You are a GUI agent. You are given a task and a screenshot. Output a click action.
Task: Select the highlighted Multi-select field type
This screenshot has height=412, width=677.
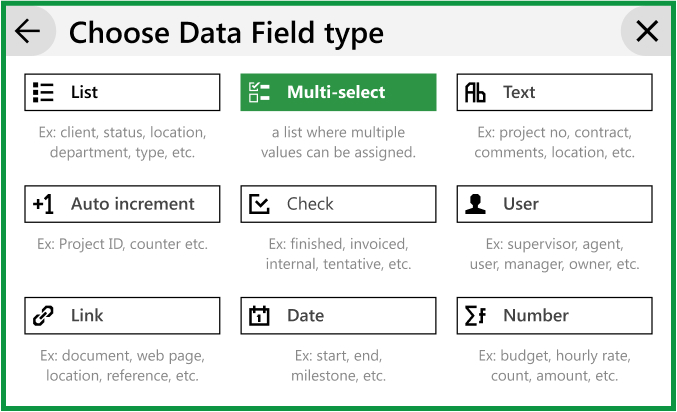338,93
